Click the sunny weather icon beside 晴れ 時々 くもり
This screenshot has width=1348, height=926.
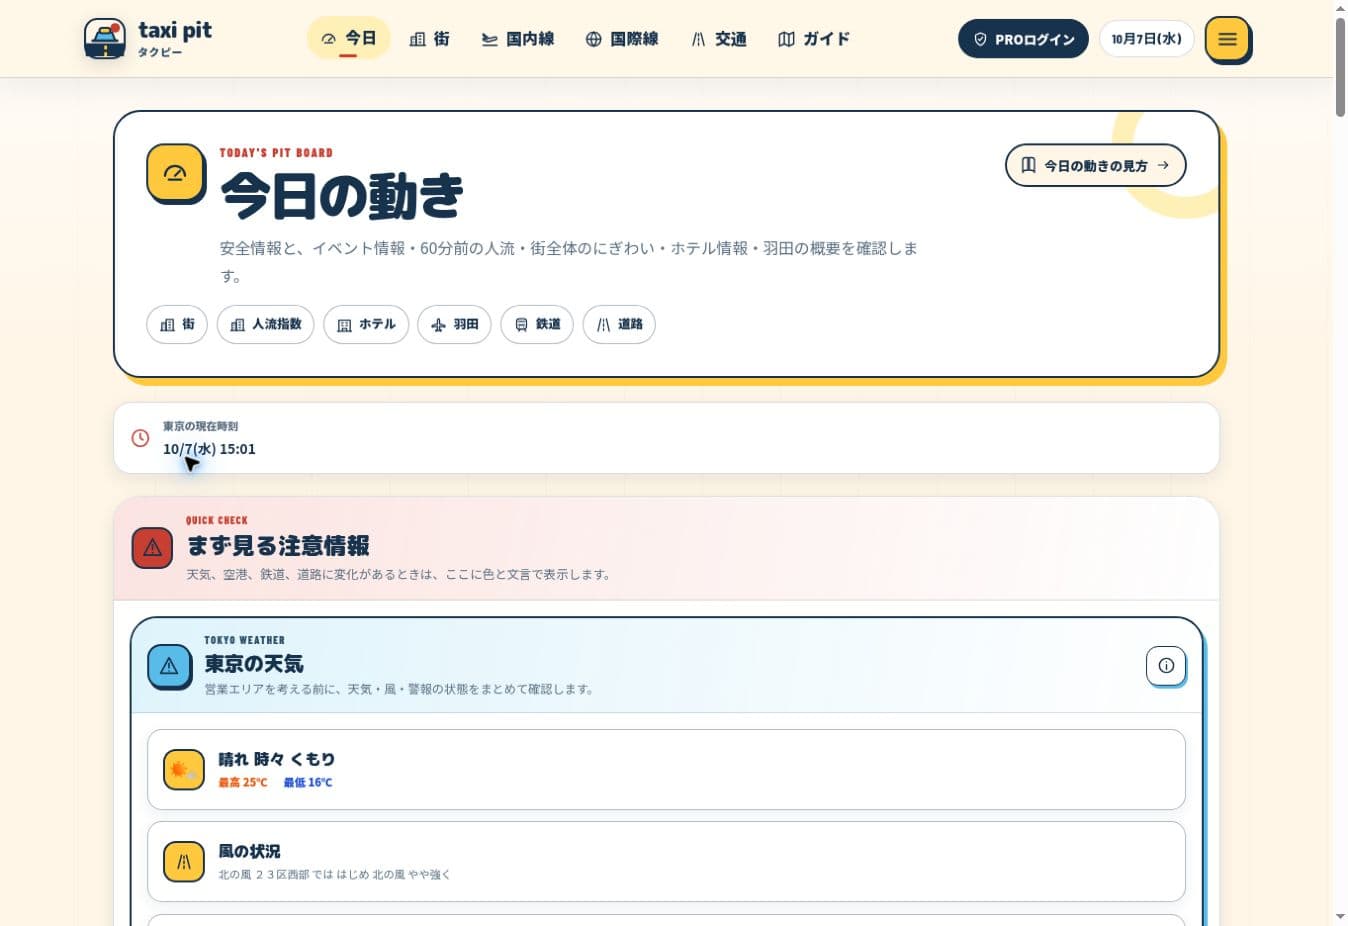183,770
